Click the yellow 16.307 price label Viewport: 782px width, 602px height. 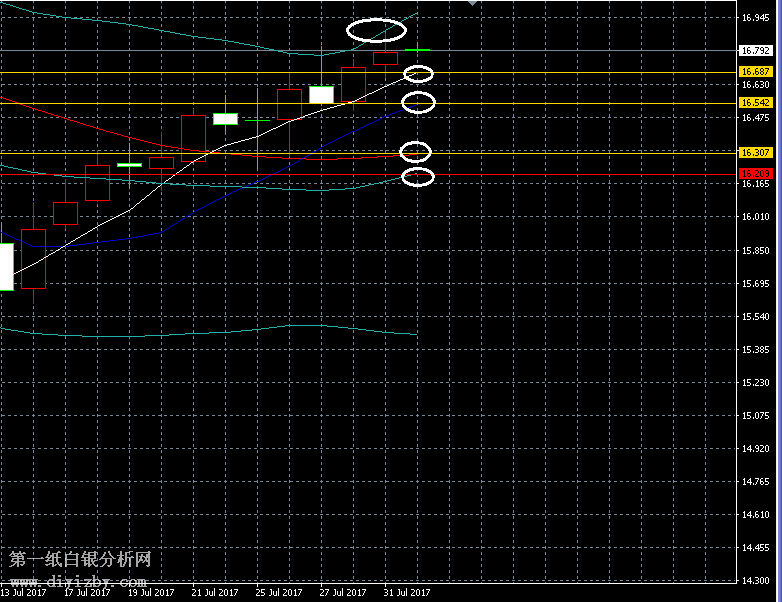point(755,152)
